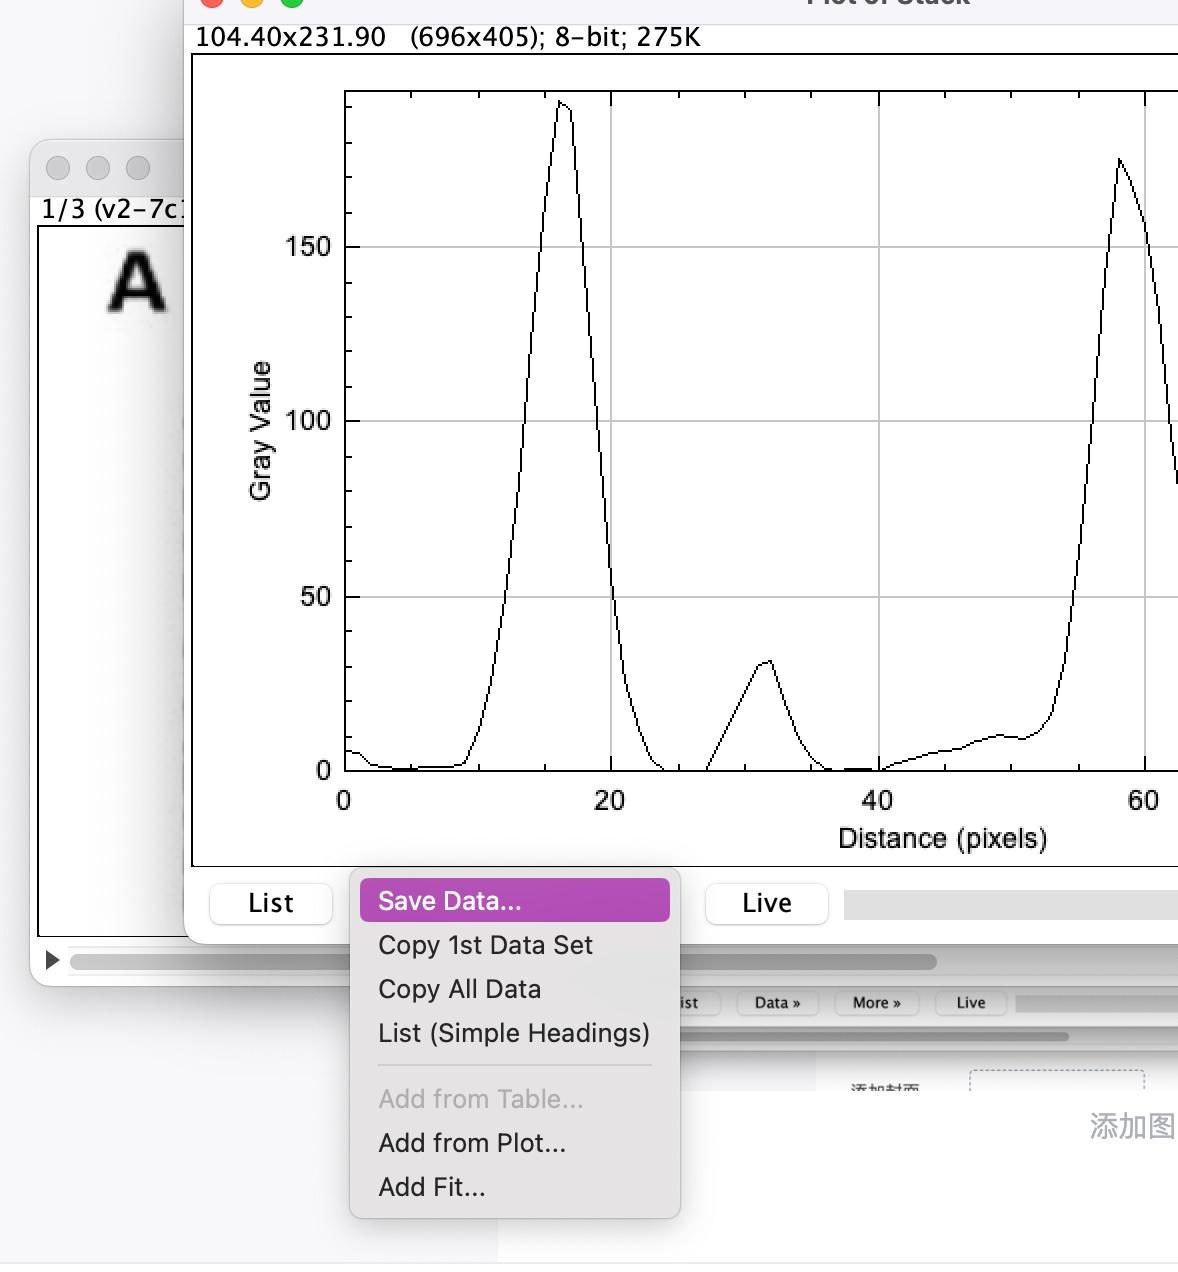Expand the More » dropdown in background window
This screenshot has height=1272, width=1178.
(x=876, y=1003)
